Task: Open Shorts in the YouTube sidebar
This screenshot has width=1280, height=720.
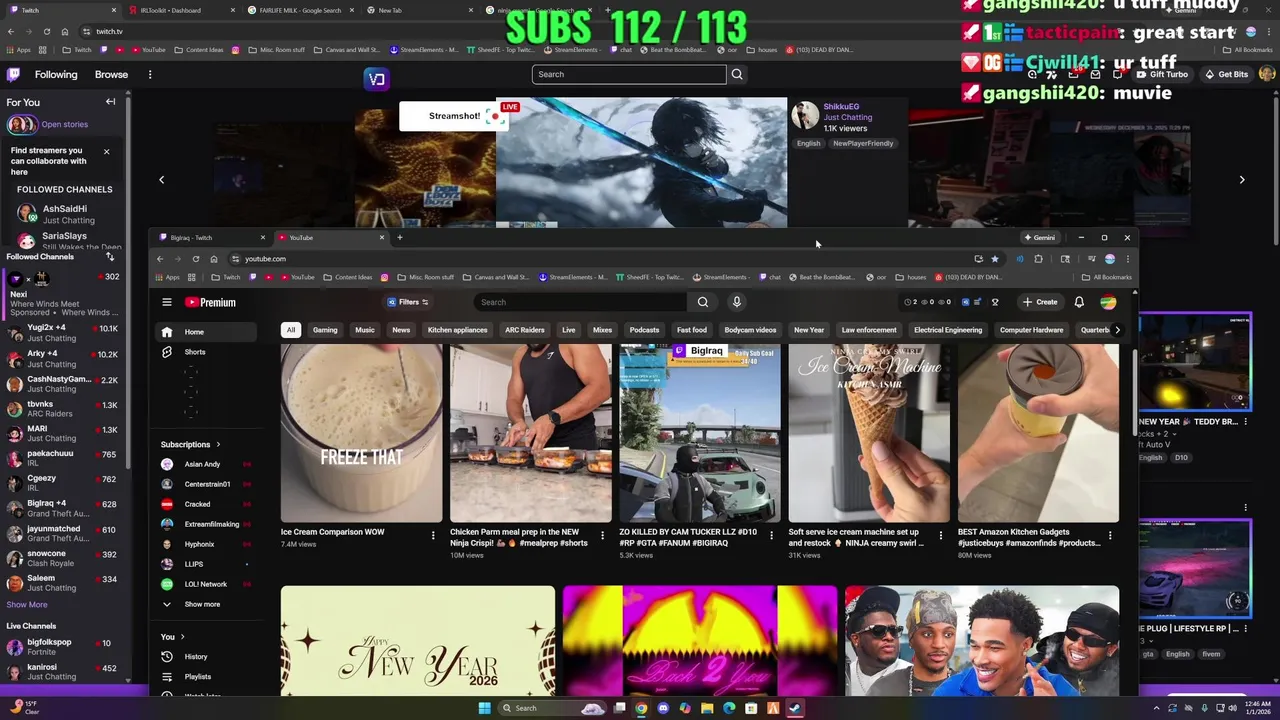Action: [194, 352]
